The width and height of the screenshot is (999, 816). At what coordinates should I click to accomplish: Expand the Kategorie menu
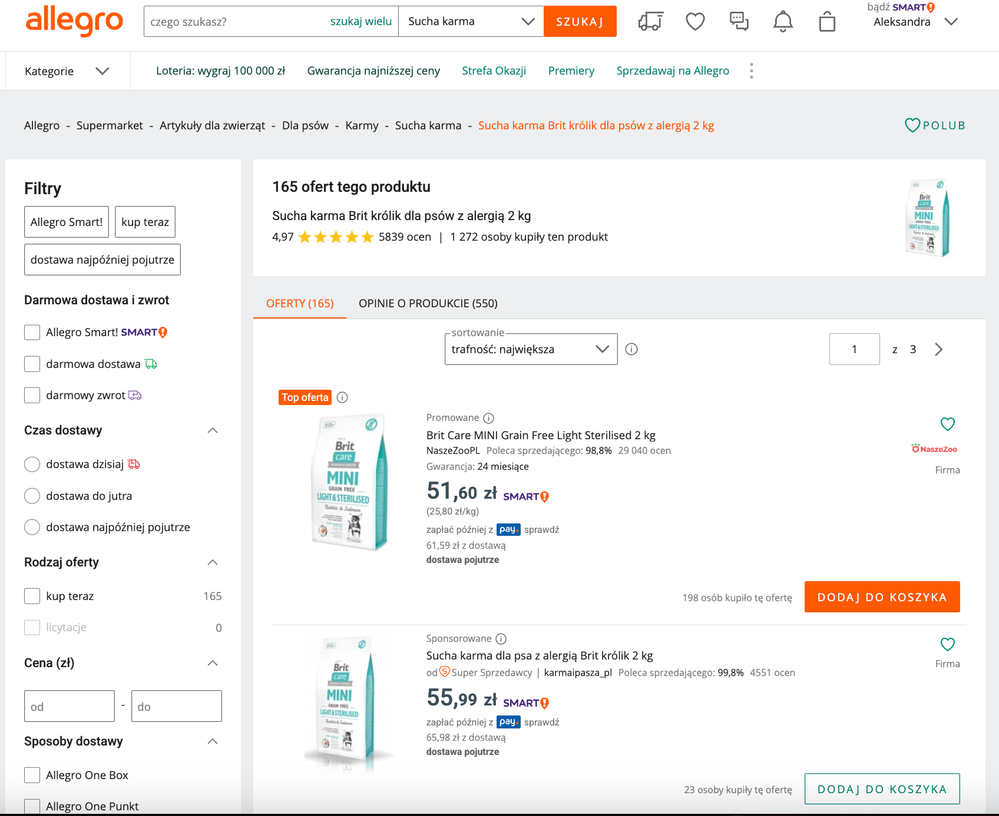click(x=67, y=71)
